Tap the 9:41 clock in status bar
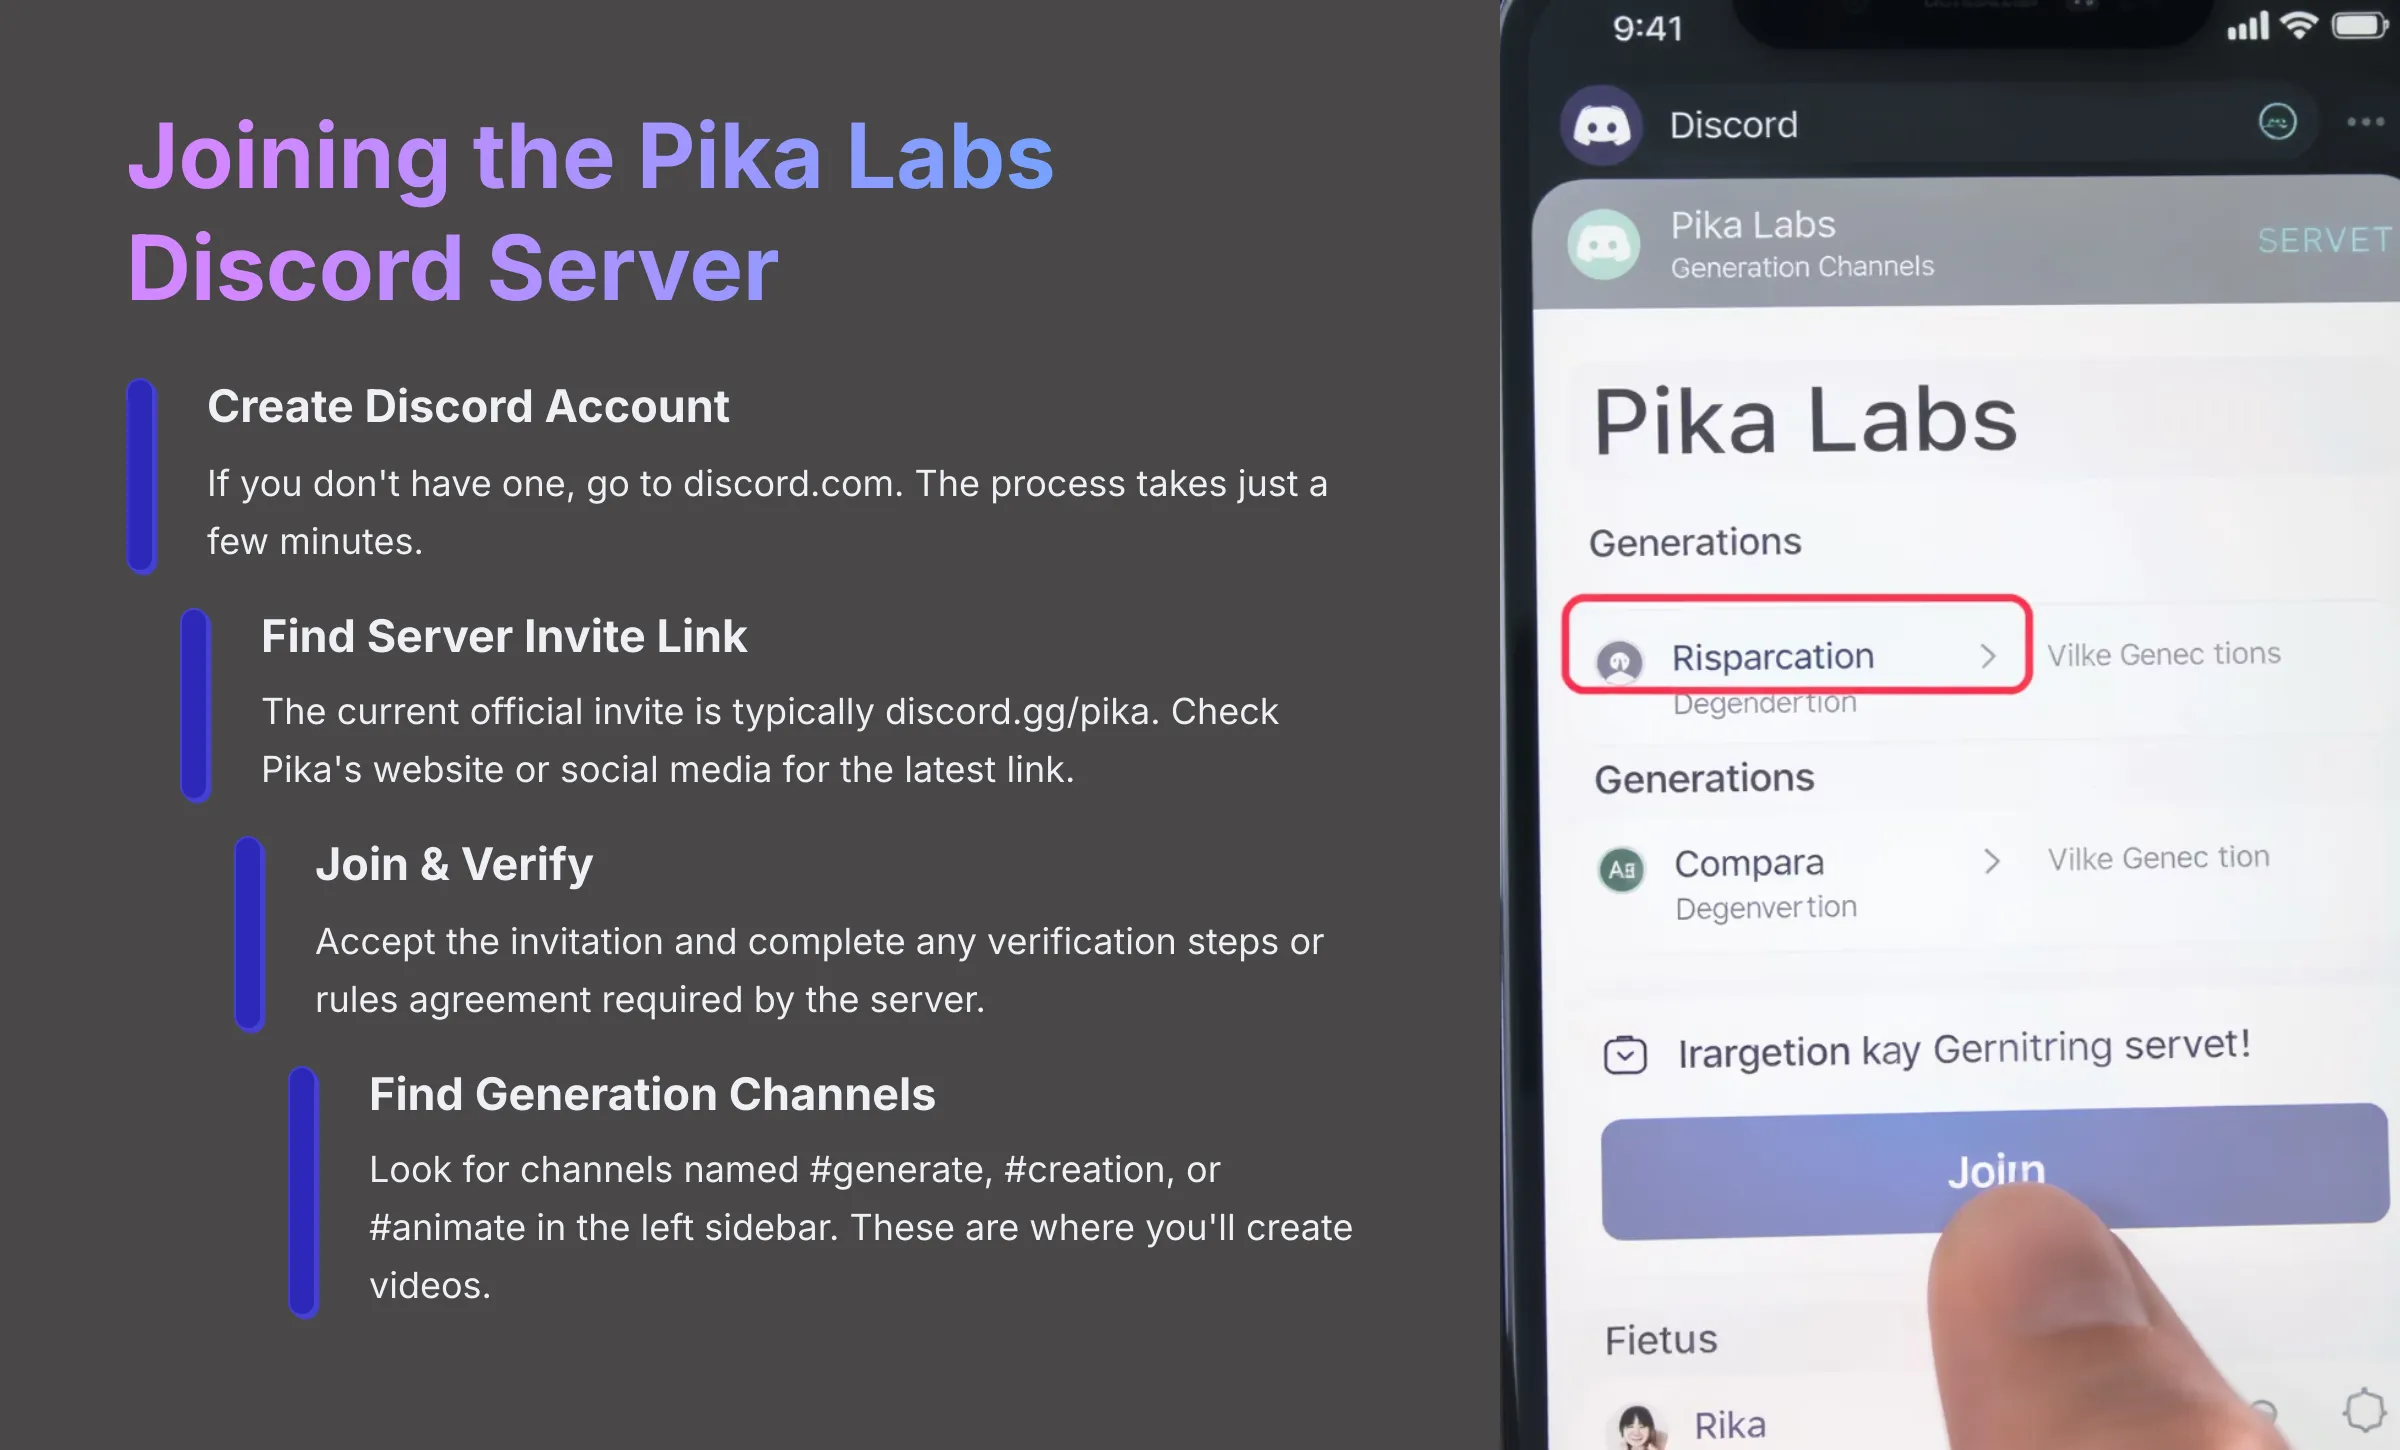2400x1450 pixels. [1648, 28]
